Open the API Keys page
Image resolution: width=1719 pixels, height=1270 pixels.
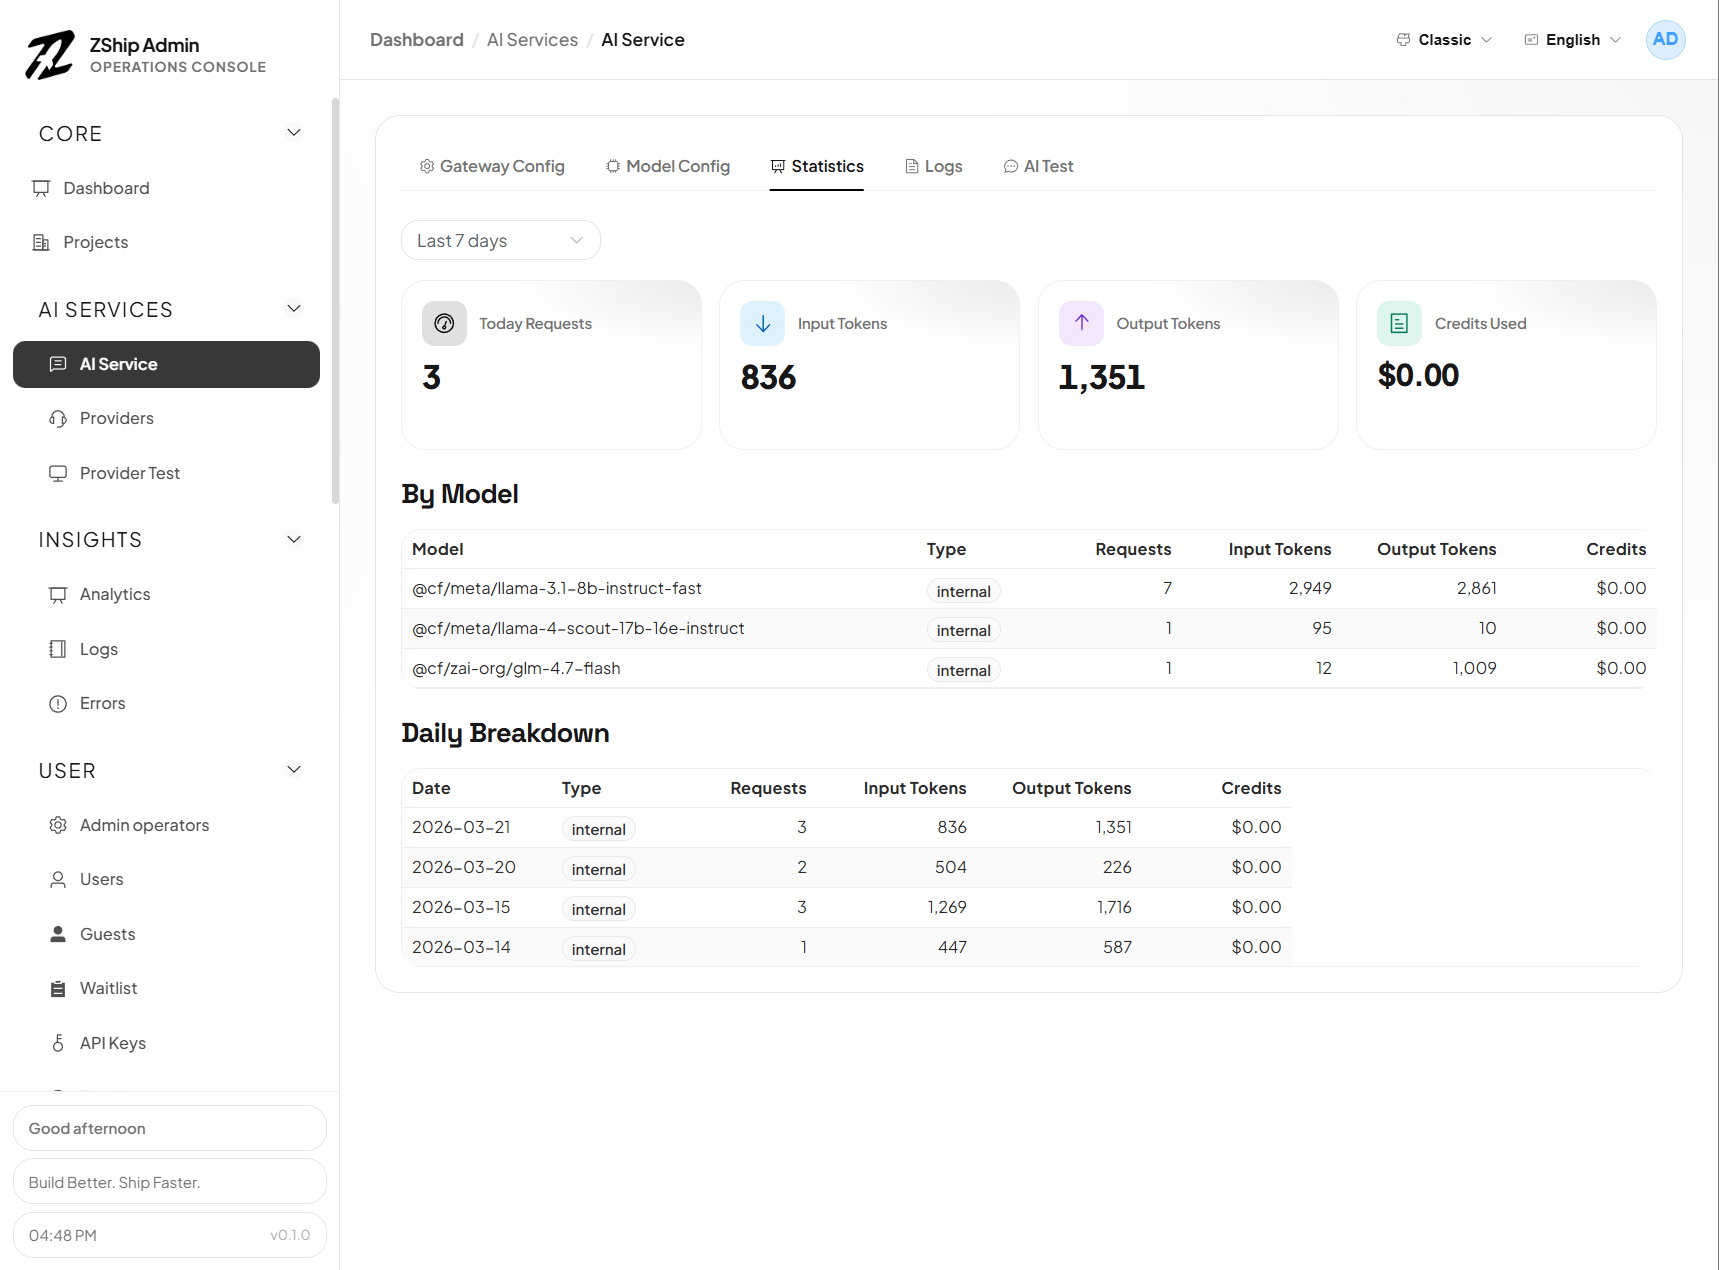tap(113, 1042)
